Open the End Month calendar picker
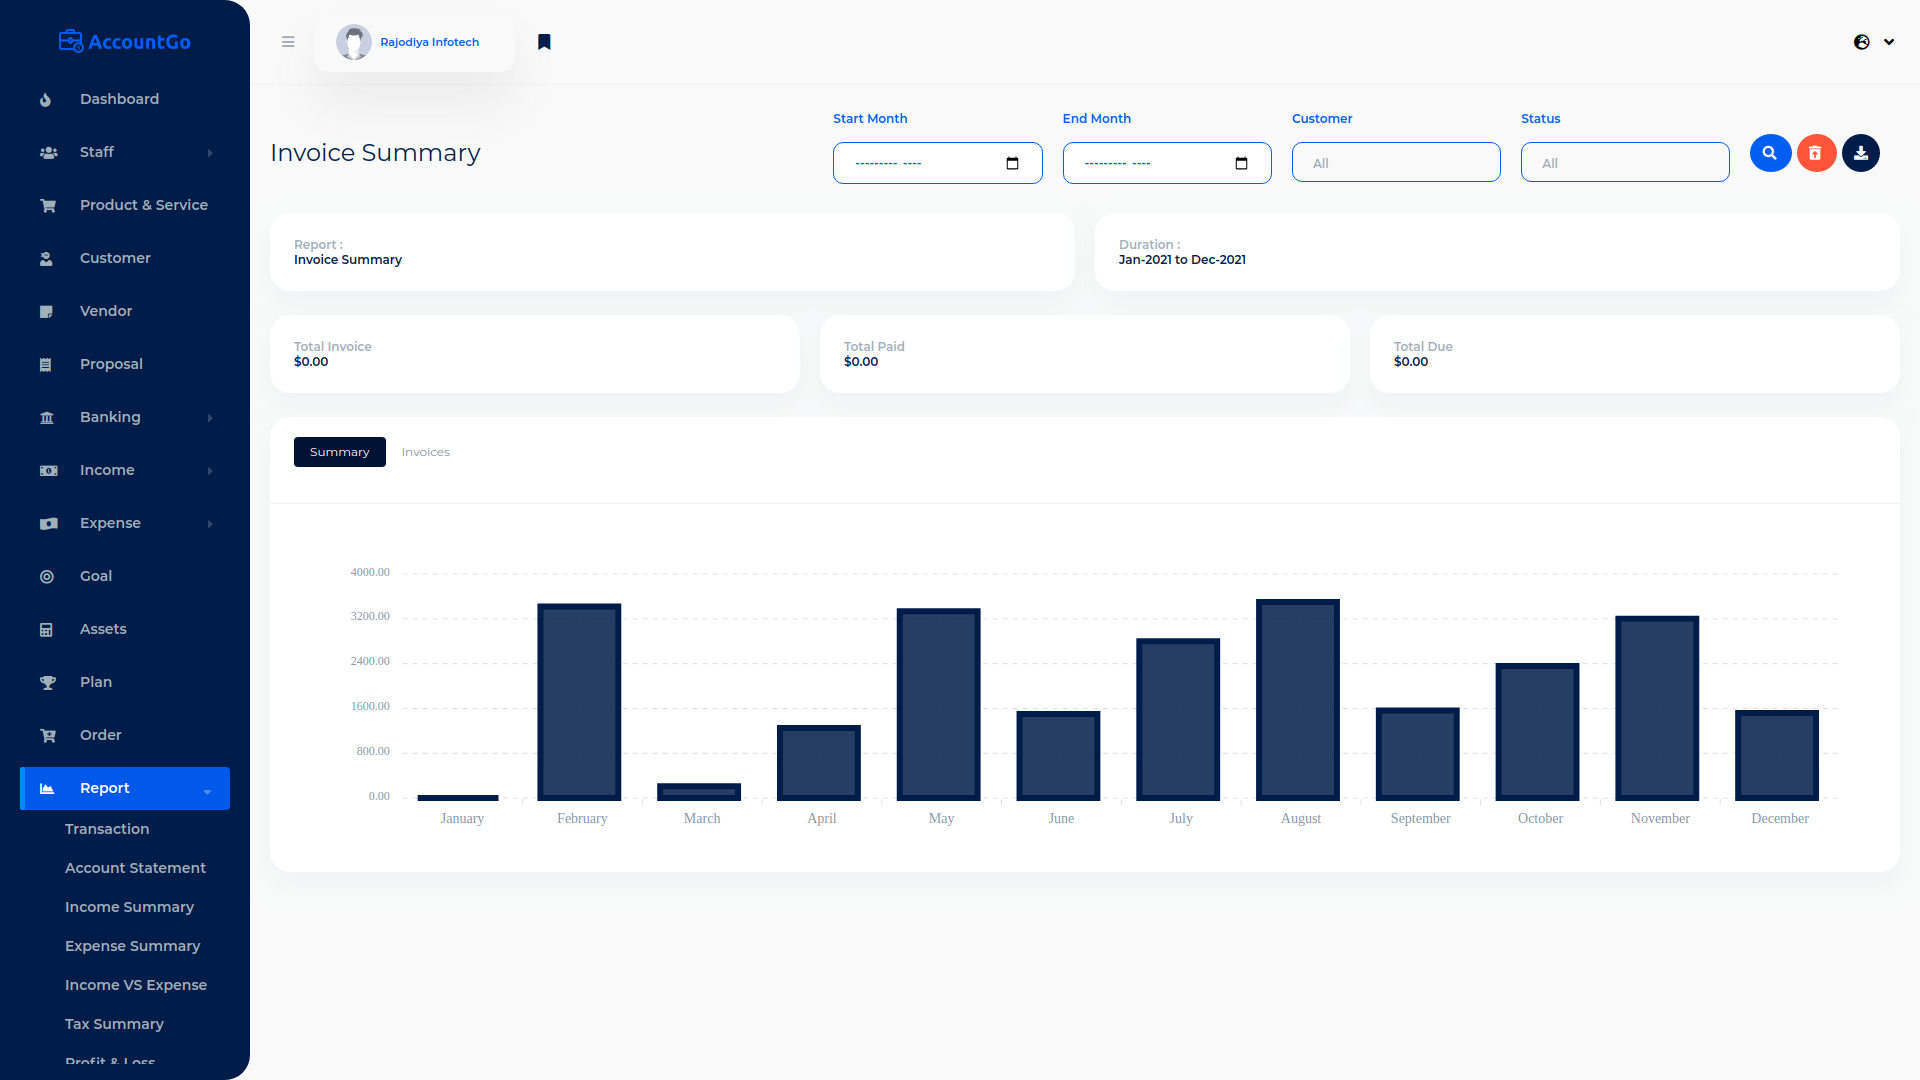Image resolution: width=1920 pixels, height=1080 pixels. tap(1241, 163)
